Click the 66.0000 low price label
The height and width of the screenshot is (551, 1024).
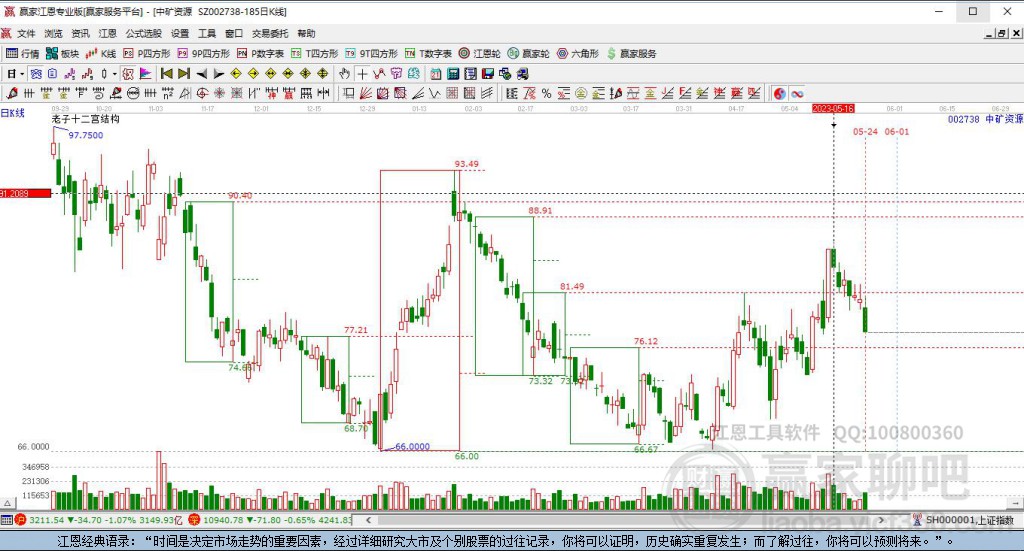click(x=413, y=447)
